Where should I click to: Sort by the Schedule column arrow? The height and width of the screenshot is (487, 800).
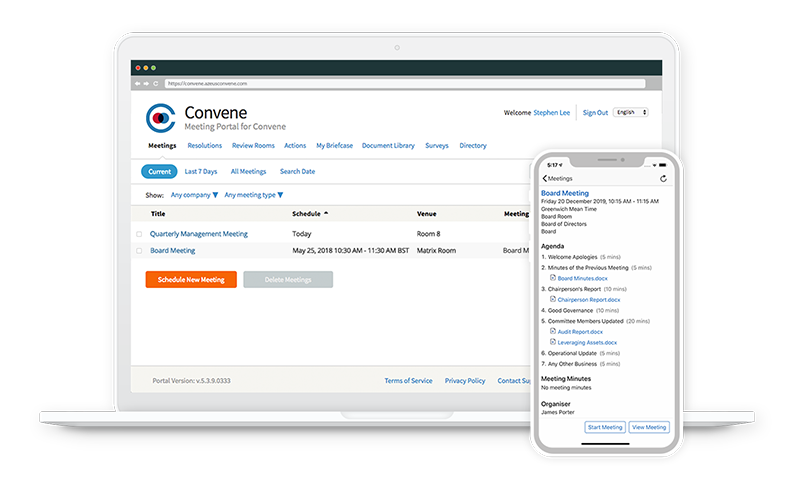(x=326, y=213)
